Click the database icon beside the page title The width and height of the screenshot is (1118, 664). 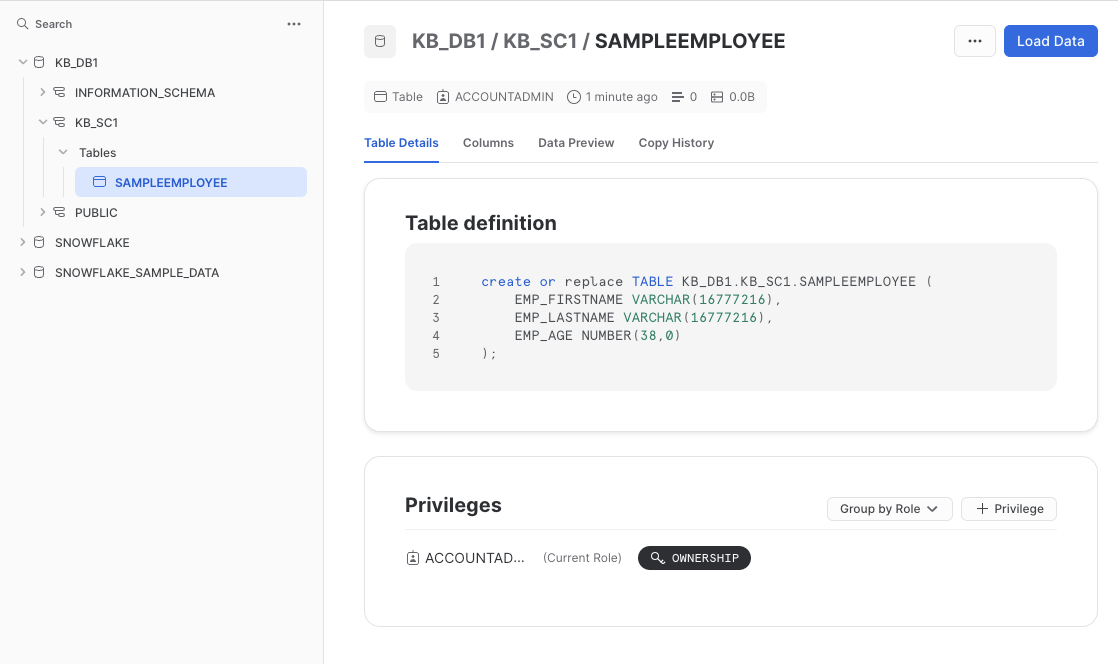pyautogui.click(x=380, y=41)
